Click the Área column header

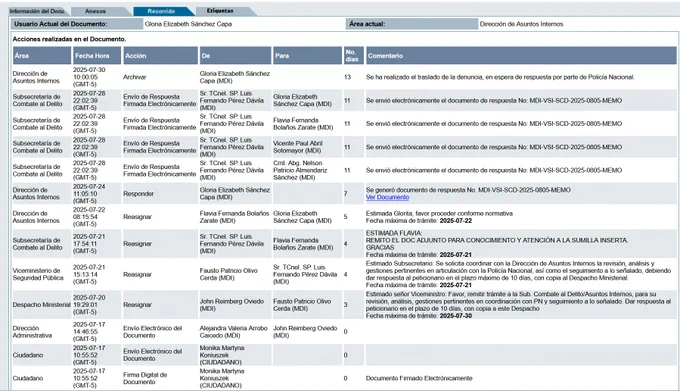[x=42, y=55]
